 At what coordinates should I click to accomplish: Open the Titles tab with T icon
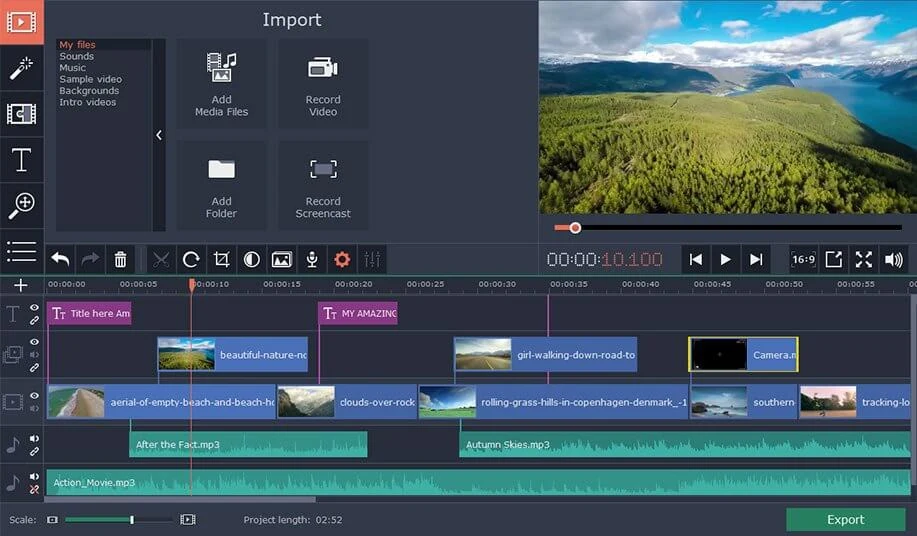click(22, 160)
